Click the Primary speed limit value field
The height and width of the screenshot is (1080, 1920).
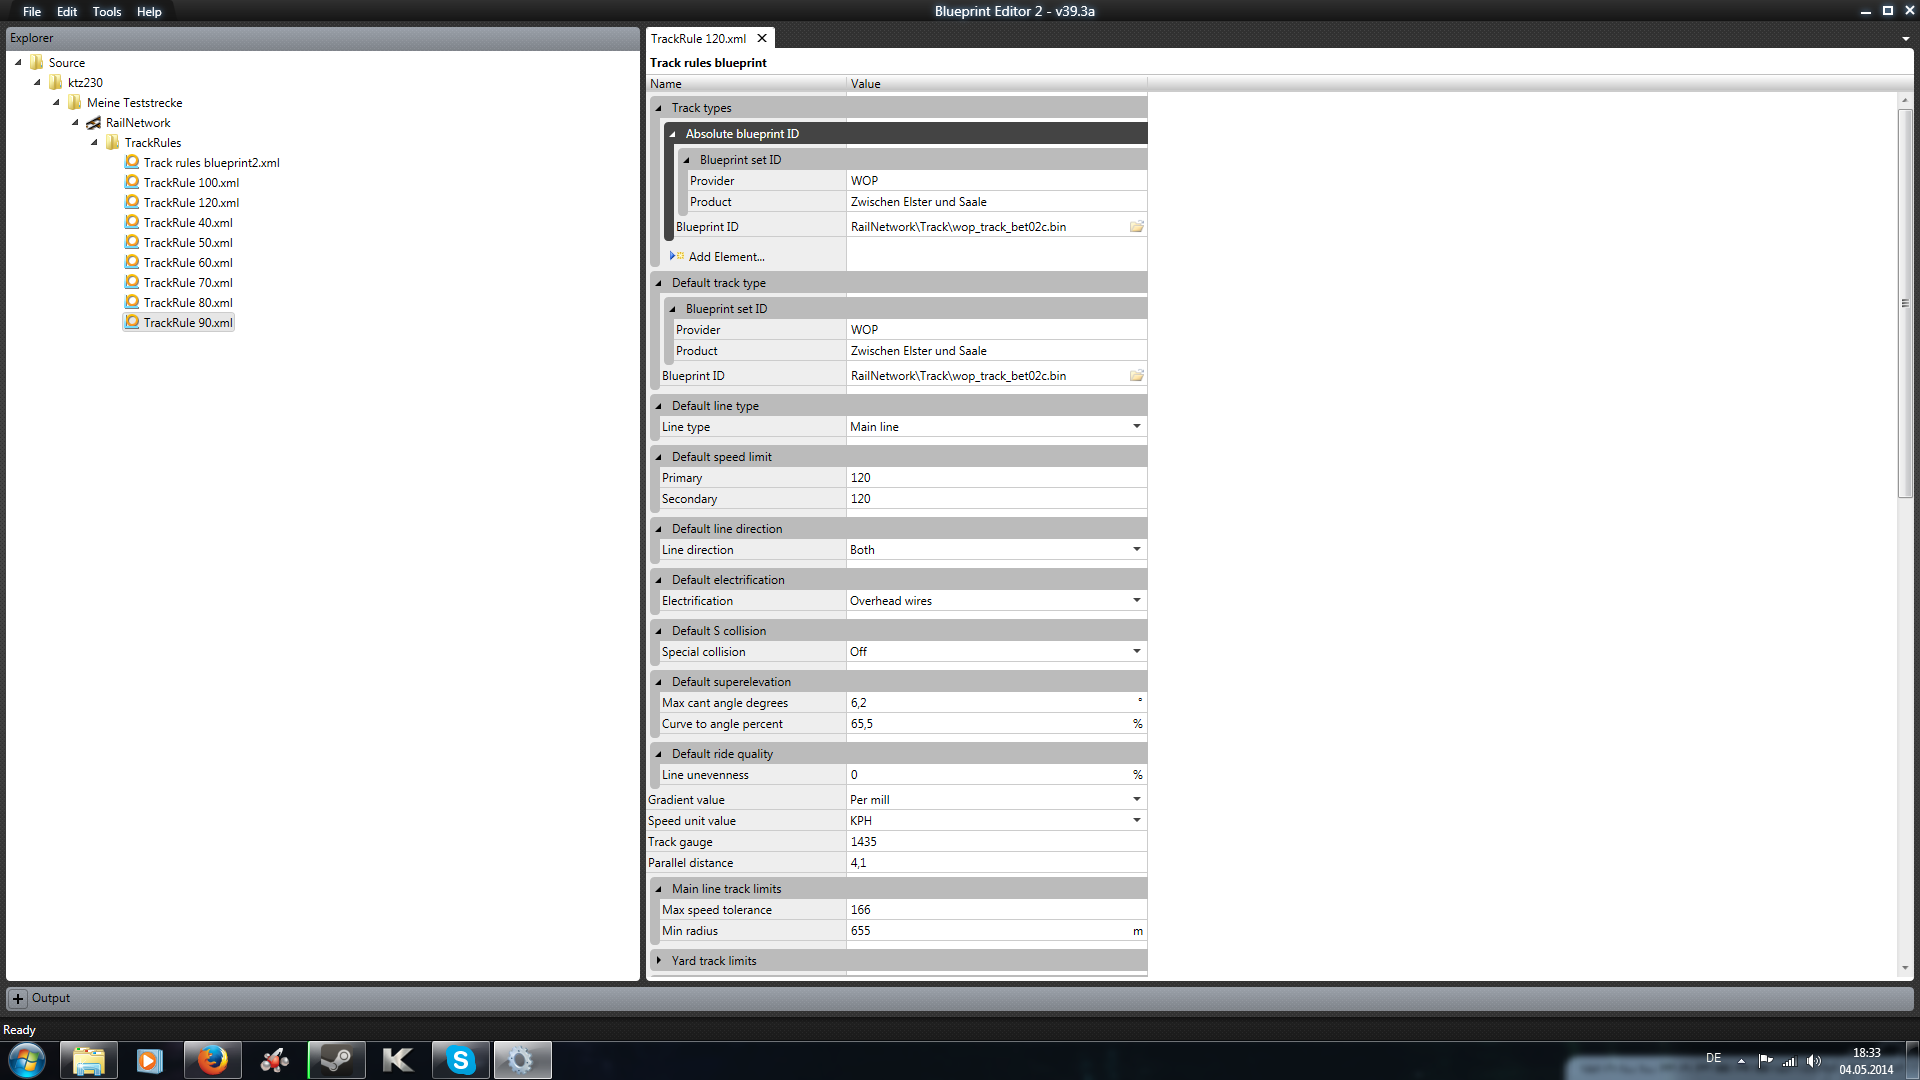point(995,478)
